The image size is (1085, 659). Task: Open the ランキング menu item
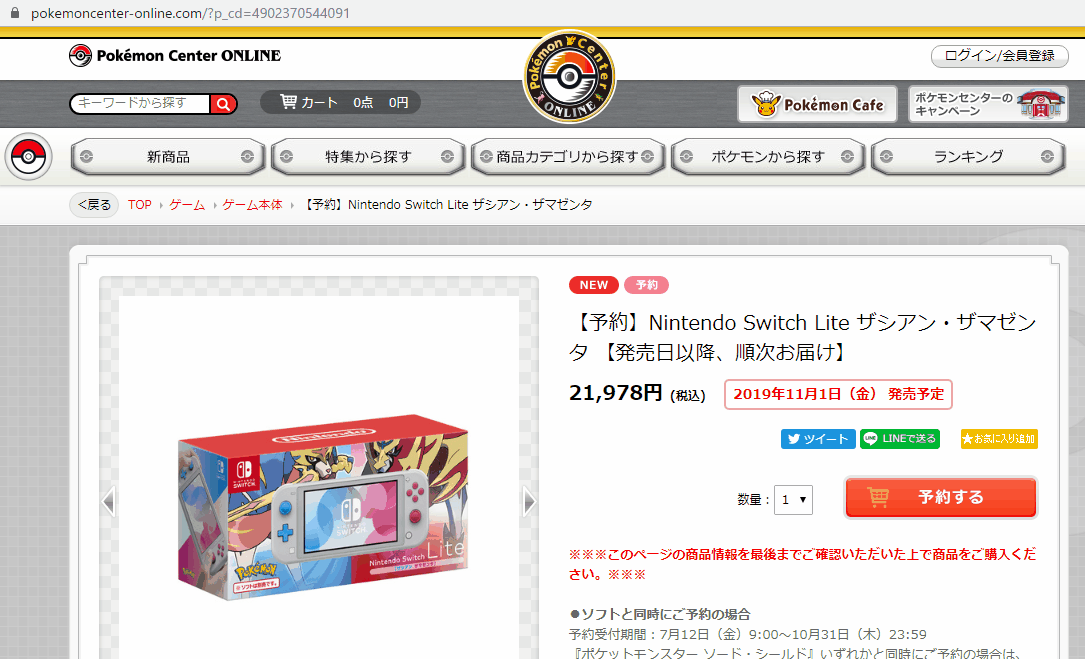967,157
